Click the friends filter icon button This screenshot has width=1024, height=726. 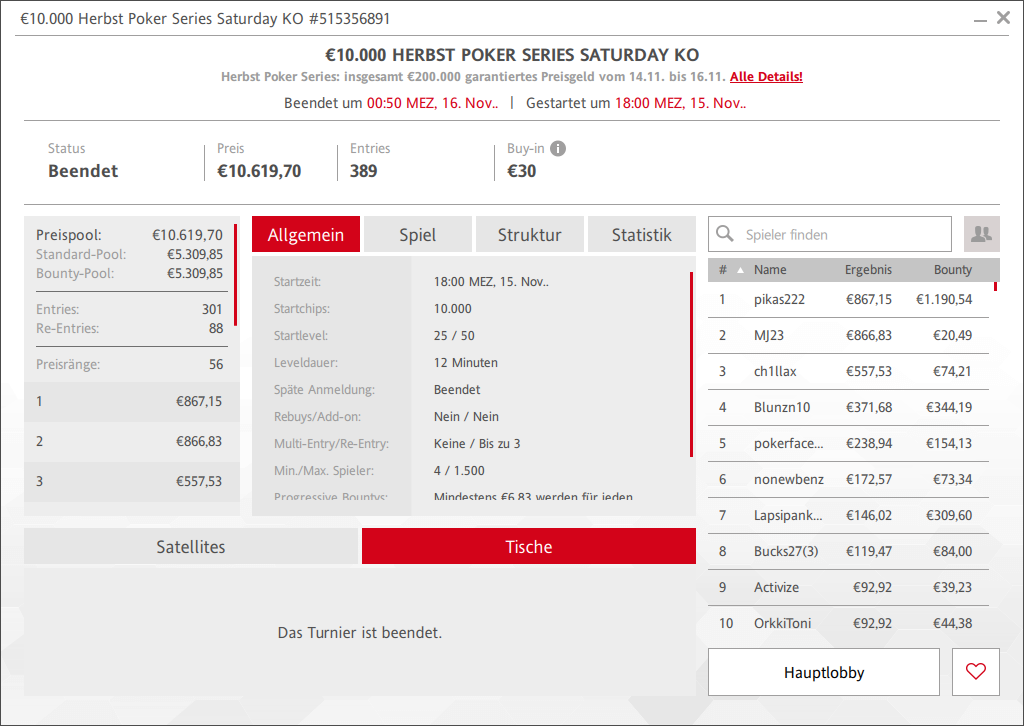[981, 234]
